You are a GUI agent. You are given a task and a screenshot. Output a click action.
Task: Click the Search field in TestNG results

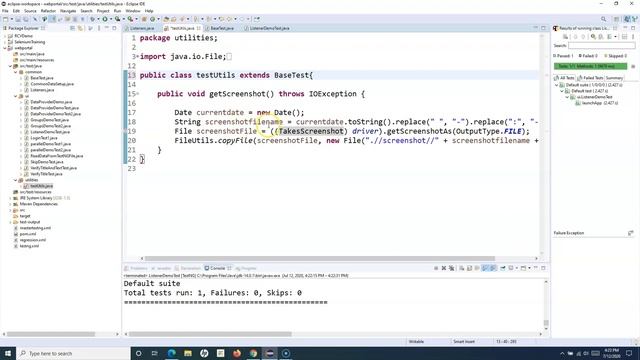pyautogui.click(x=602, y=45)
